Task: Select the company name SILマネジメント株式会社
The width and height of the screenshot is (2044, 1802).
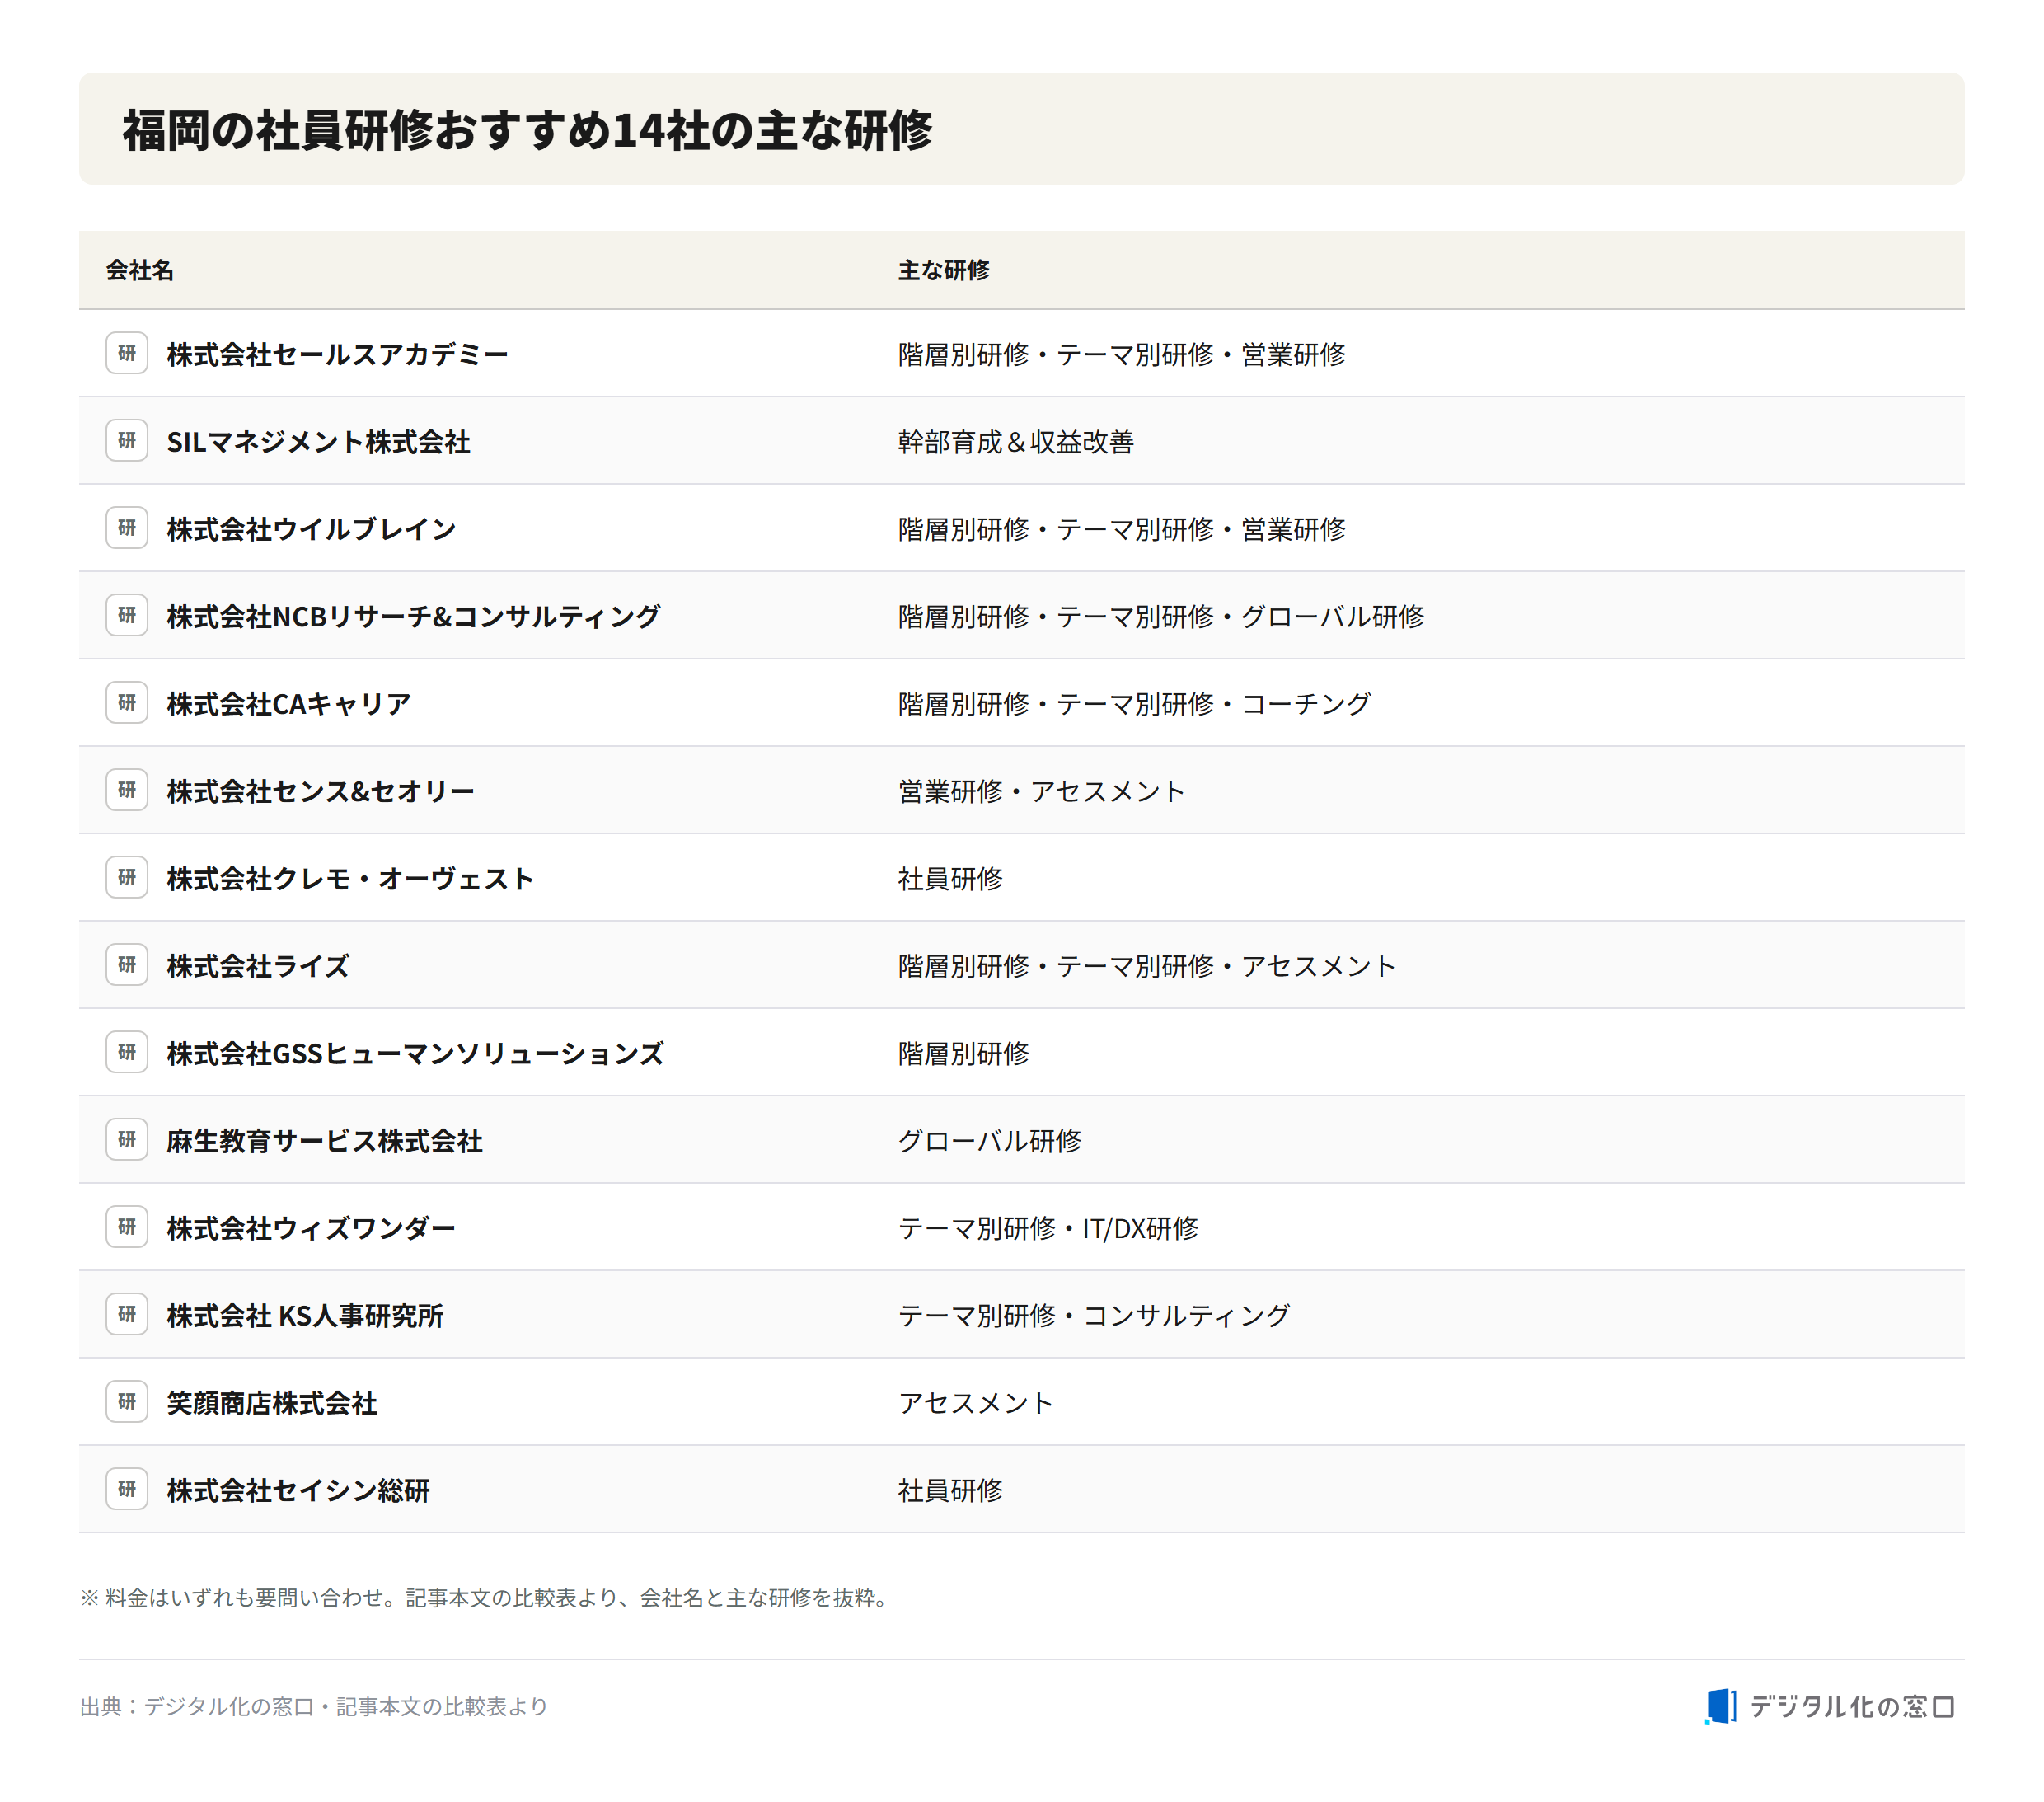Action: 319,442
